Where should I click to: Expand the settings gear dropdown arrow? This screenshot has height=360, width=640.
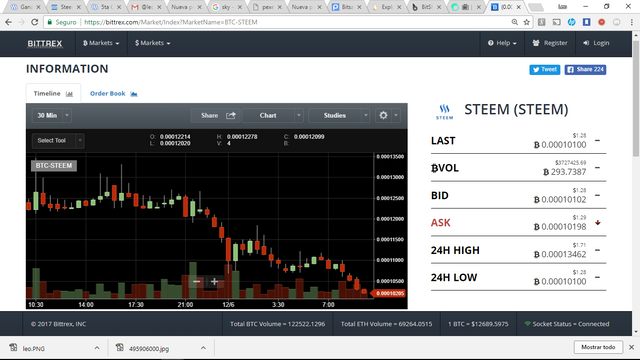(x=396, y=116)
